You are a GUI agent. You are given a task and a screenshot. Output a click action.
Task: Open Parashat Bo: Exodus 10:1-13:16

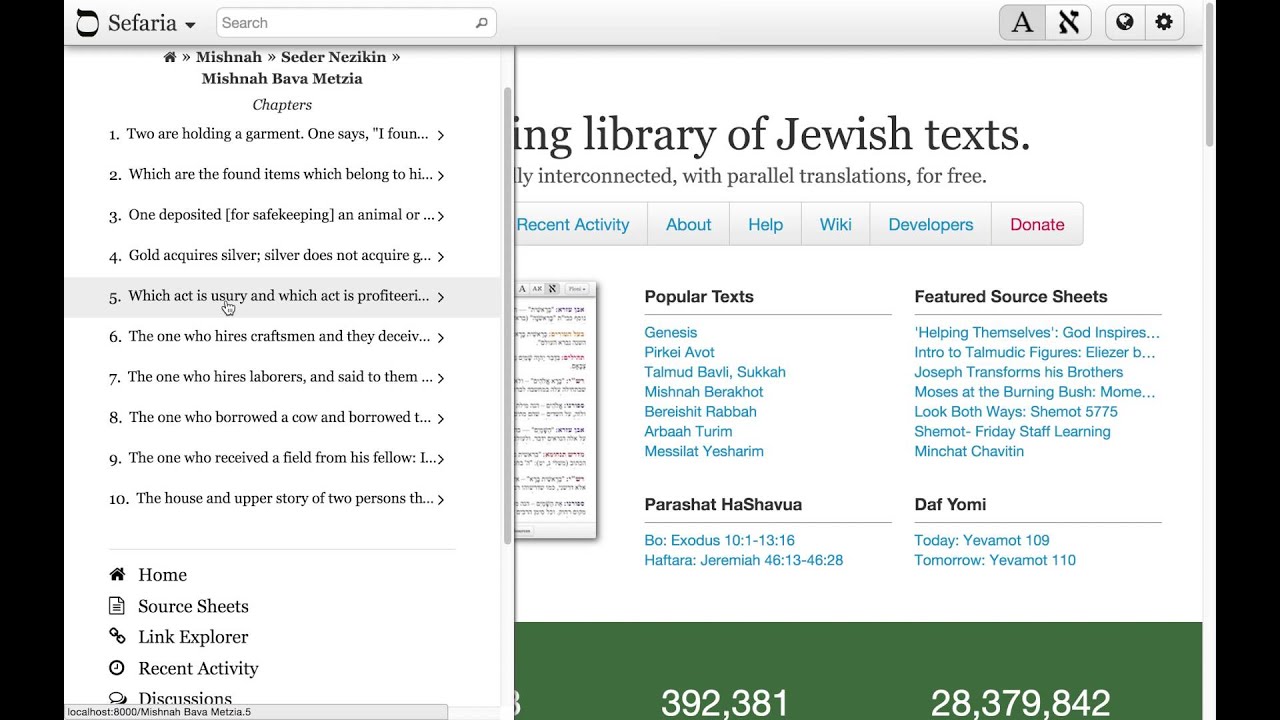pyautogui.click(x=720, y=540)
